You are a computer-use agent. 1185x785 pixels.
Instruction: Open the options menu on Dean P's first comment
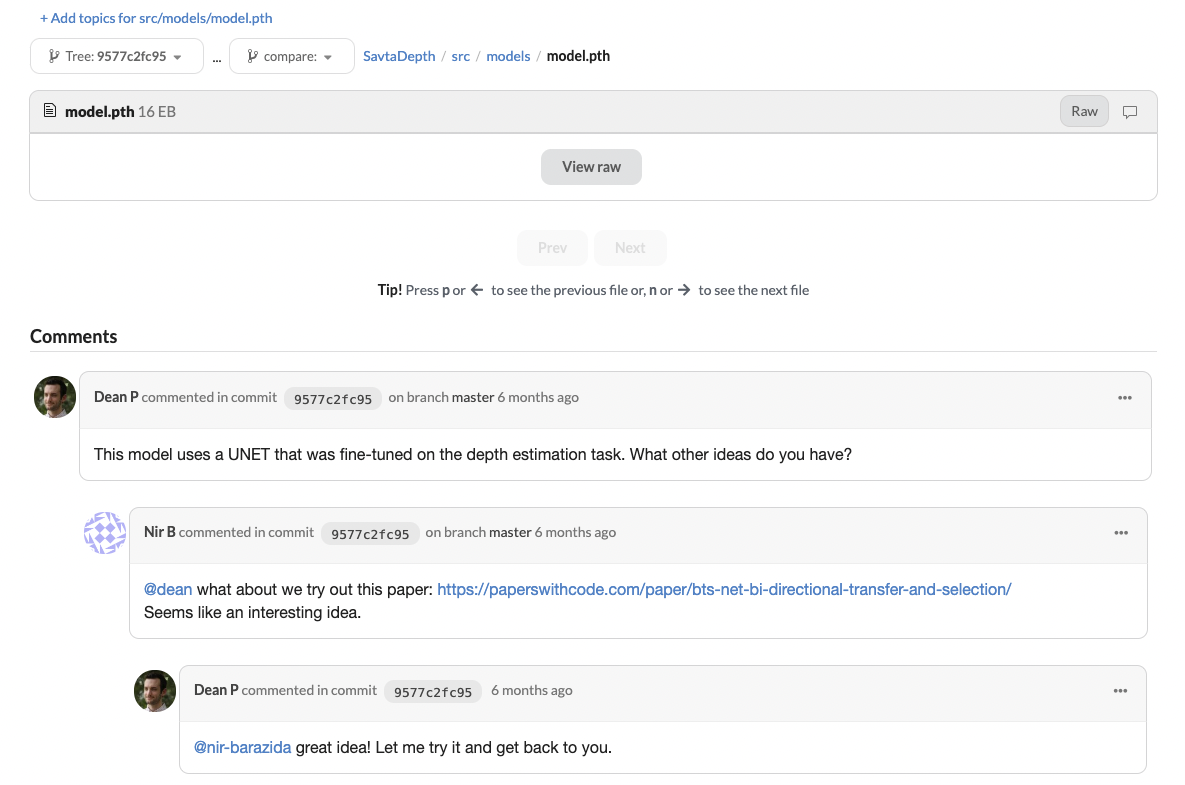pyautogui.click(x=1124, y=398)
